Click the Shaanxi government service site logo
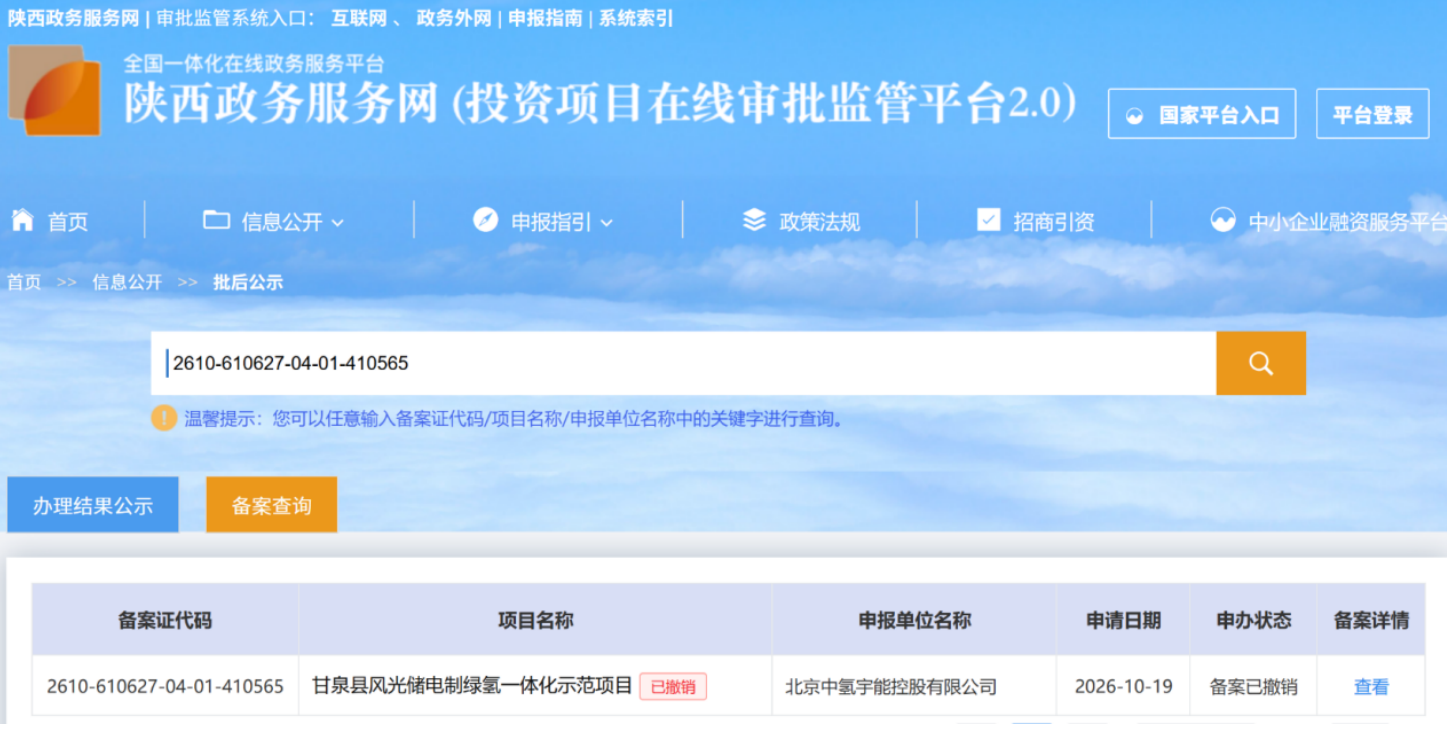1447x756 pixels. (55, 90)
